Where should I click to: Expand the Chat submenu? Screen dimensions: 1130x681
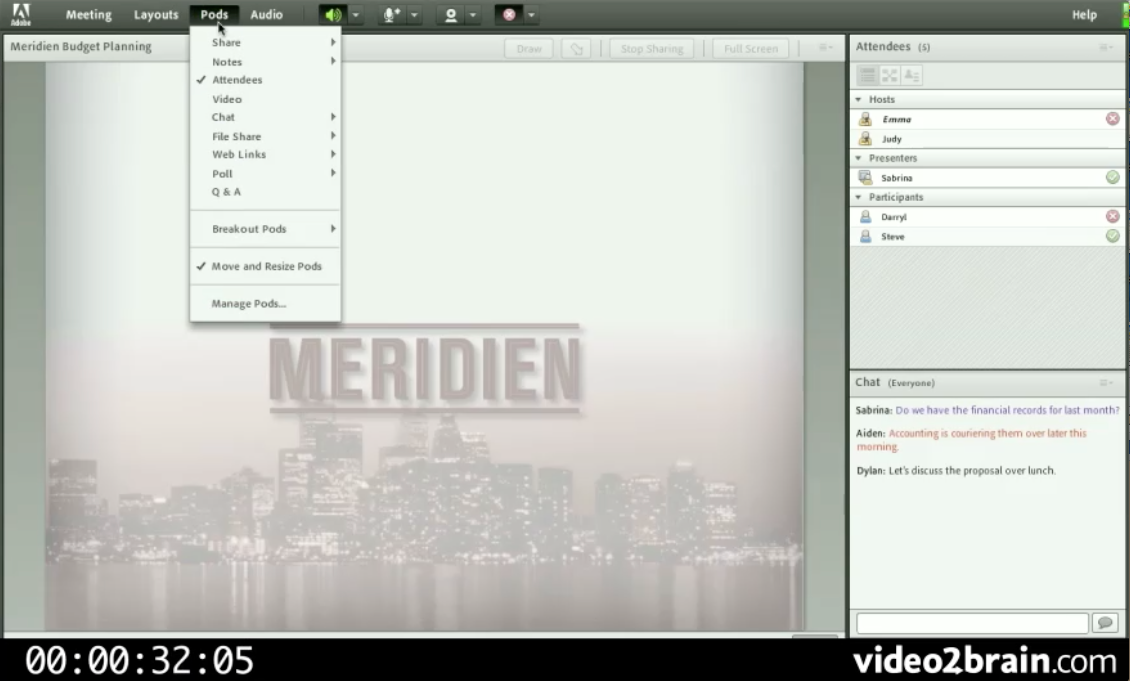pyautogui.click(x=265, y=117)
